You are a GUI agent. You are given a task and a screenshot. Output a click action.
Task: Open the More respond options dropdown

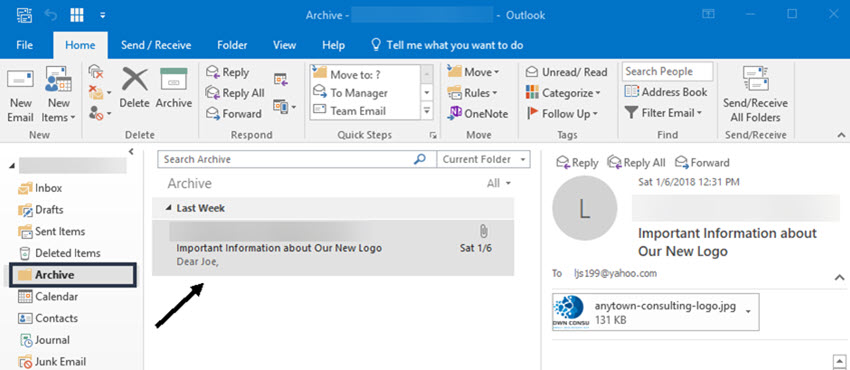pos(285,106)
